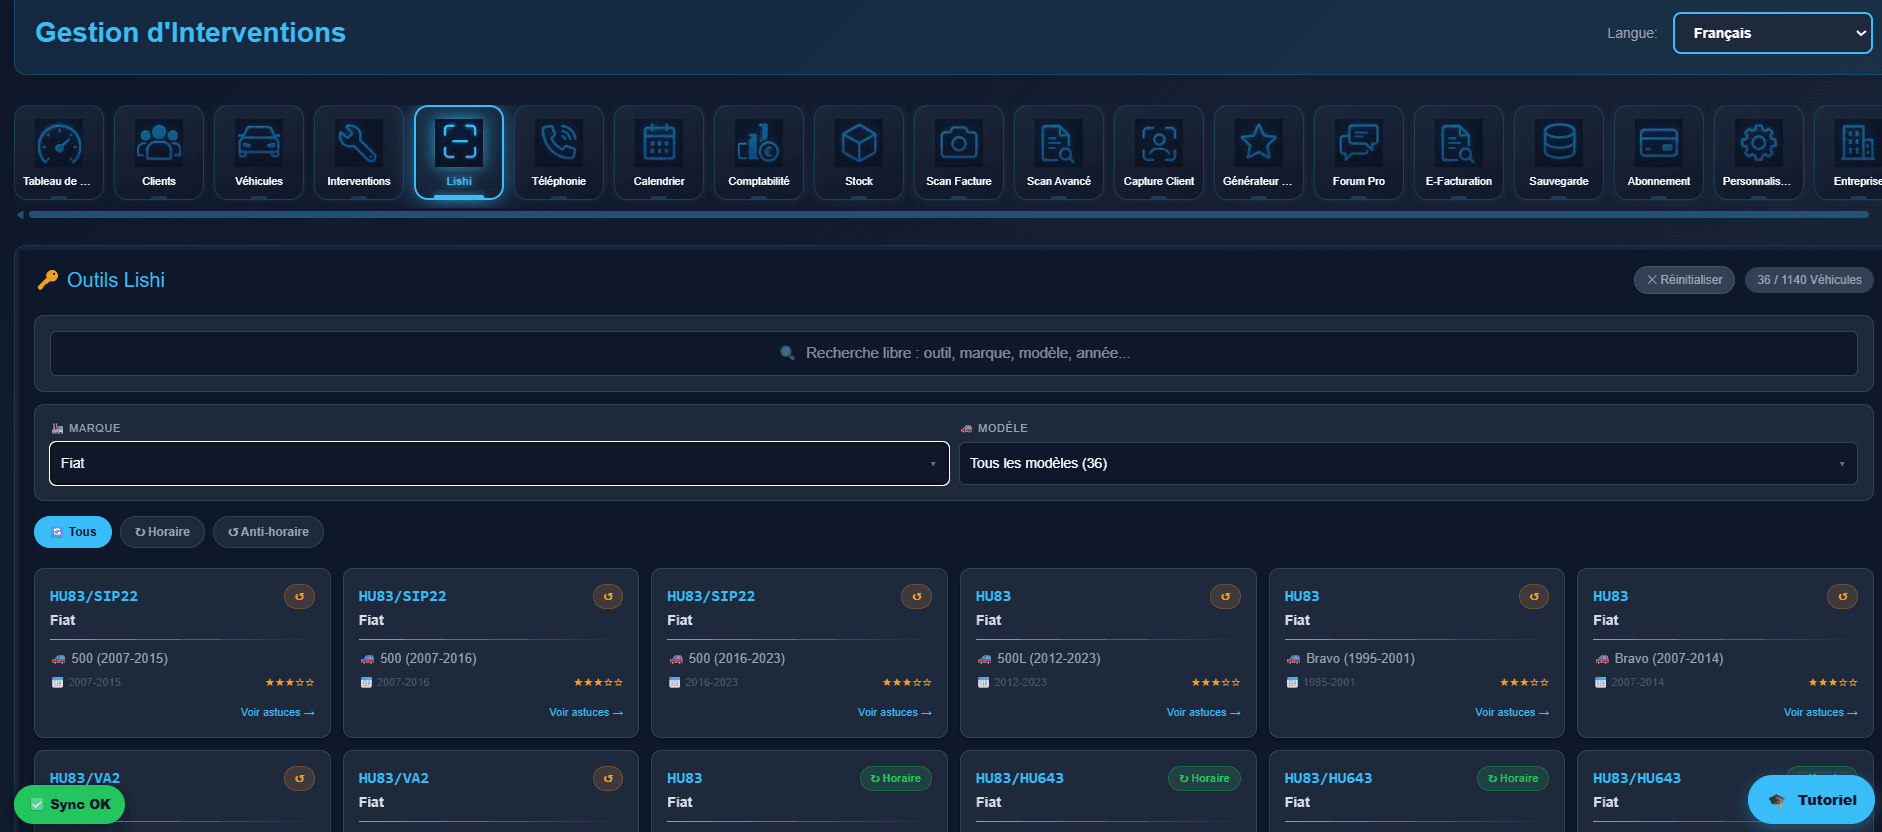
Task: Open Voir astuces for 500 (2007-2015)
Action: point(278,713)
